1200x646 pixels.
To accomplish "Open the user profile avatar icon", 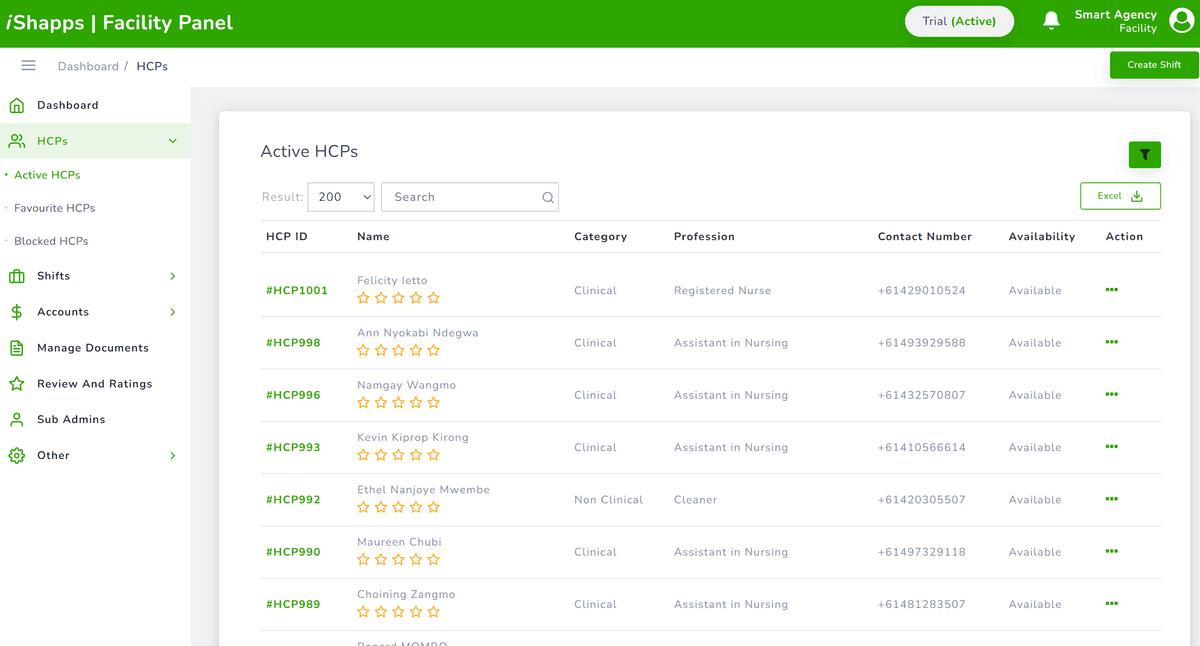I will [x=1181, y=21].
